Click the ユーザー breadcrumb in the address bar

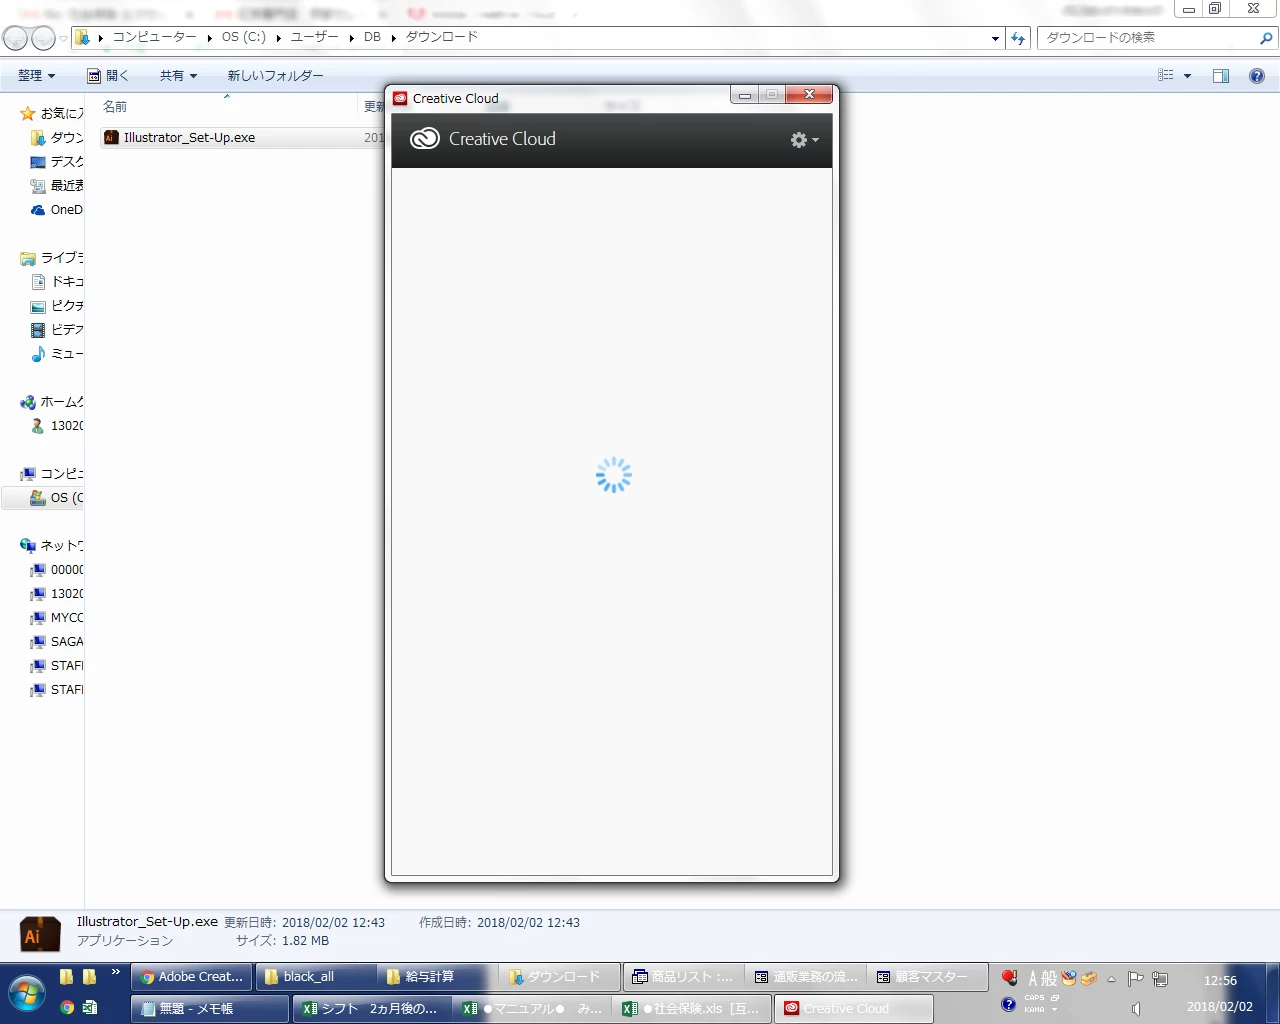[x=314, y=37]
